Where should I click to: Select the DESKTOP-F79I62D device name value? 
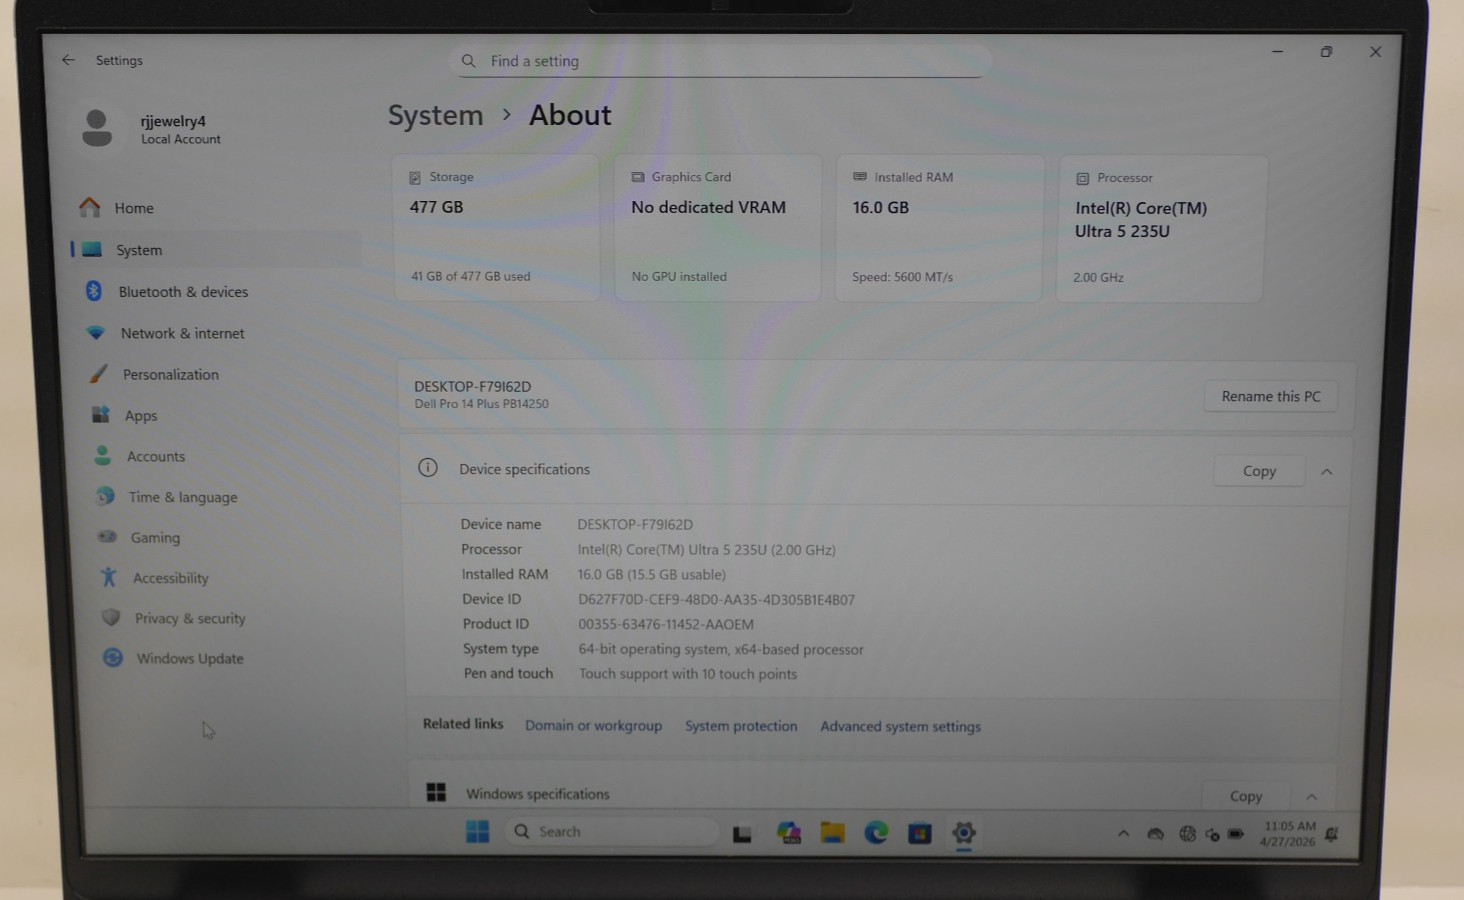click(x=635, y=524)
